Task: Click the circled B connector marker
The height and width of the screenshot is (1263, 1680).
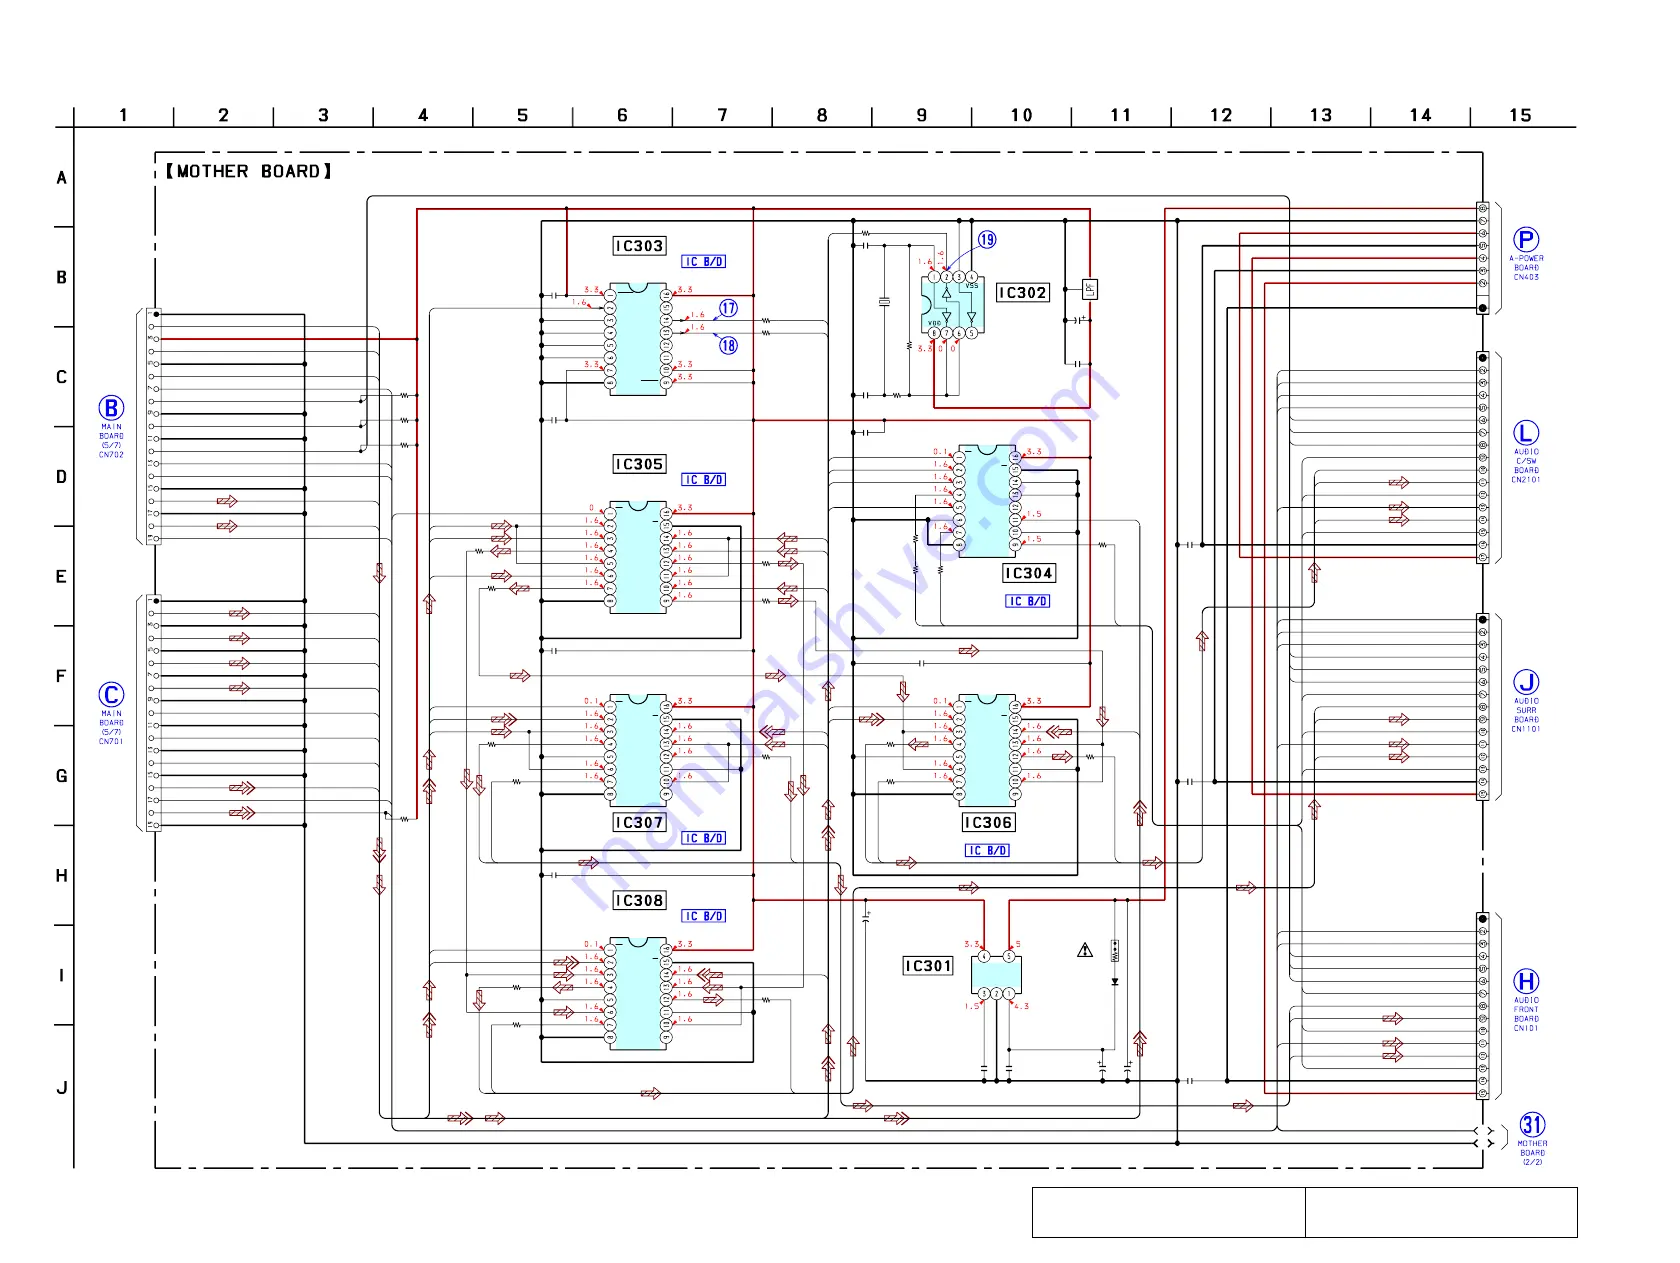Action: pyautogui.click(x=111, y=408)
